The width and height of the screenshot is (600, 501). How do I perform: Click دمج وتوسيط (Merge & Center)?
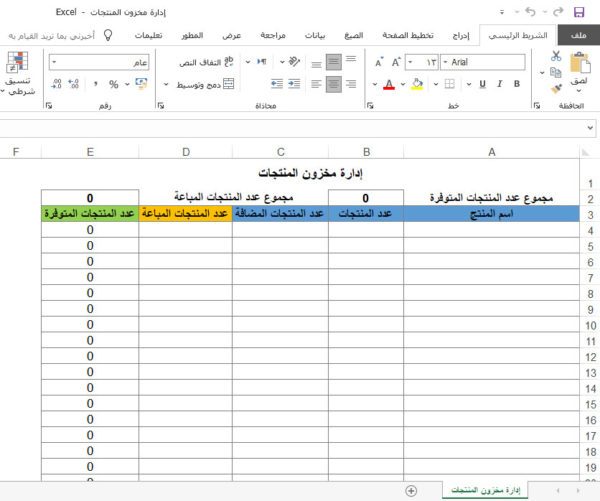click(205, 84)
